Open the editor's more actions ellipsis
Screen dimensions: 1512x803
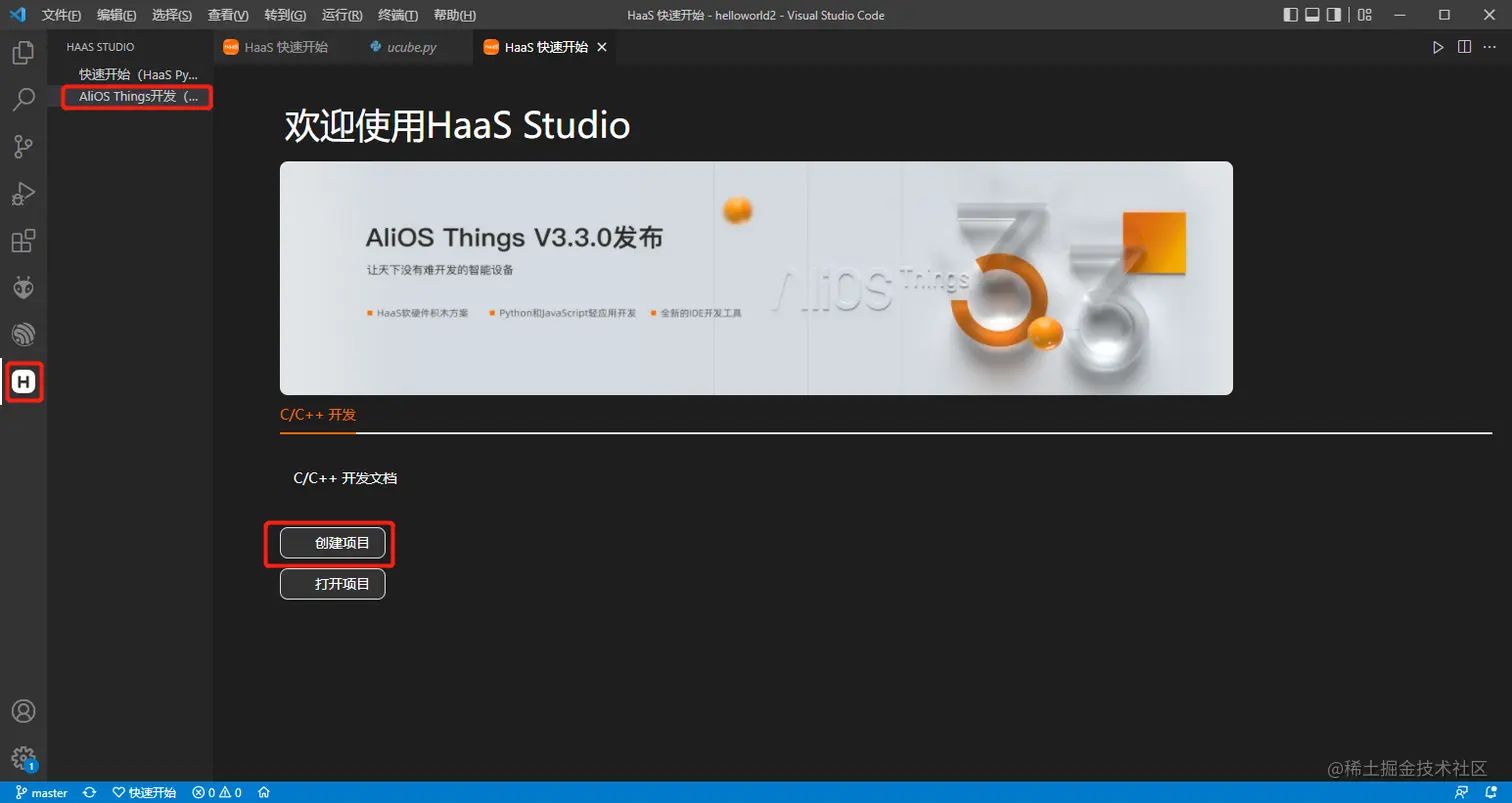1490,47
